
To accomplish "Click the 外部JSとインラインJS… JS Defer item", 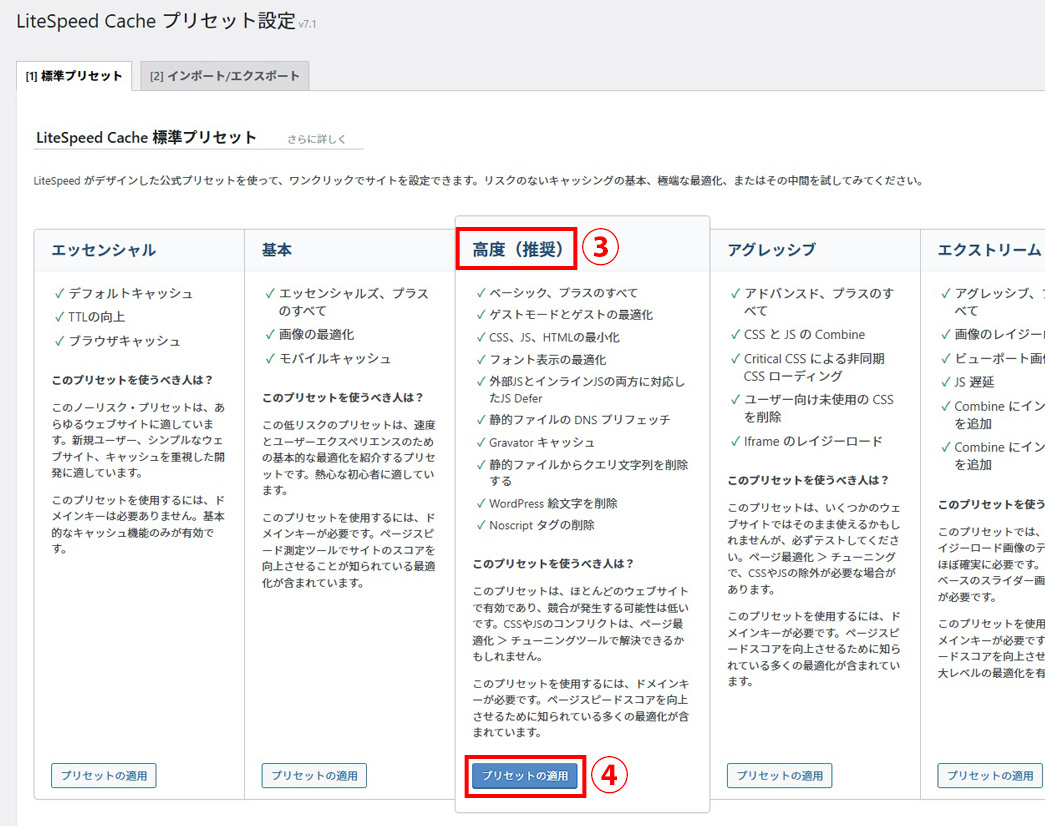I will pos(587,390).
